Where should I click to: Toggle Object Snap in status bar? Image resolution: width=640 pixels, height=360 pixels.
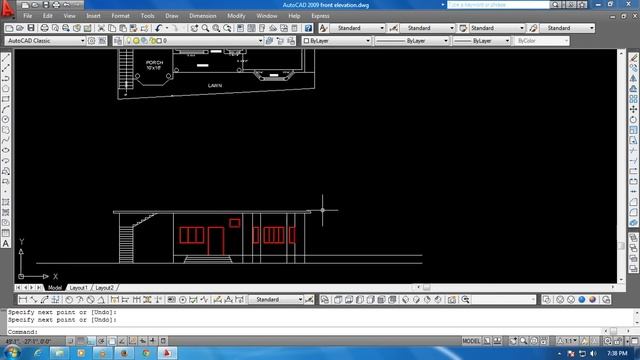112,341
